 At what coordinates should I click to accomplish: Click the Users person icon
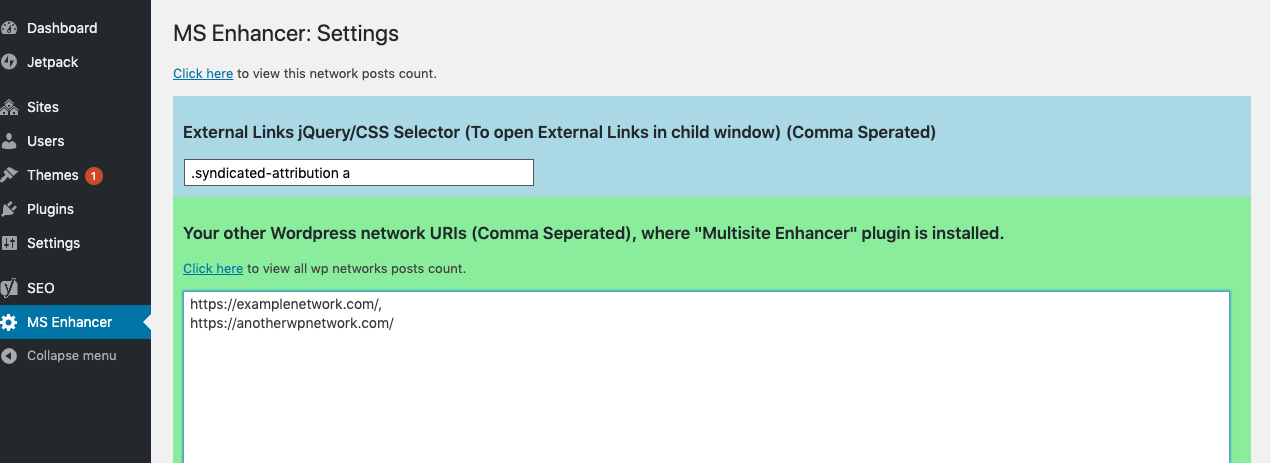(9, 141)
